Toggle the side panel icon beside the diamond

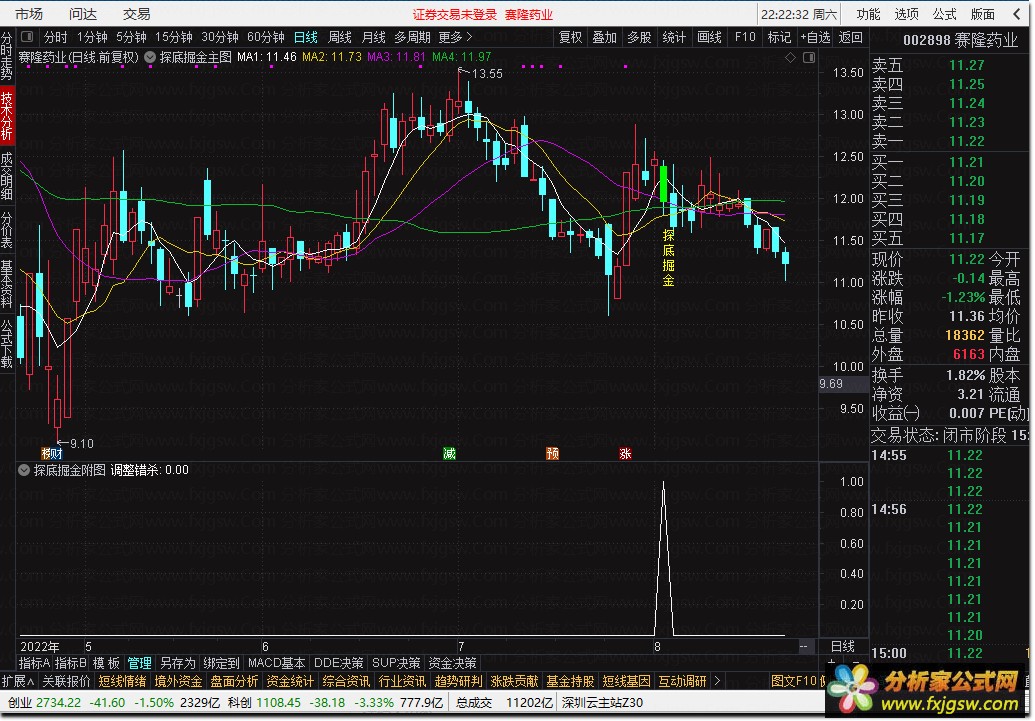pyautogui.click(x=809, y=58)
